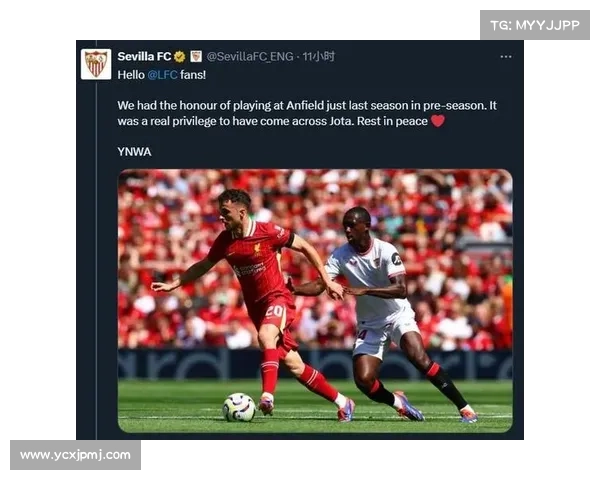Open the @LFC mention link
Viewport: 600px width, 480px height.
click(x=162, y=75)
